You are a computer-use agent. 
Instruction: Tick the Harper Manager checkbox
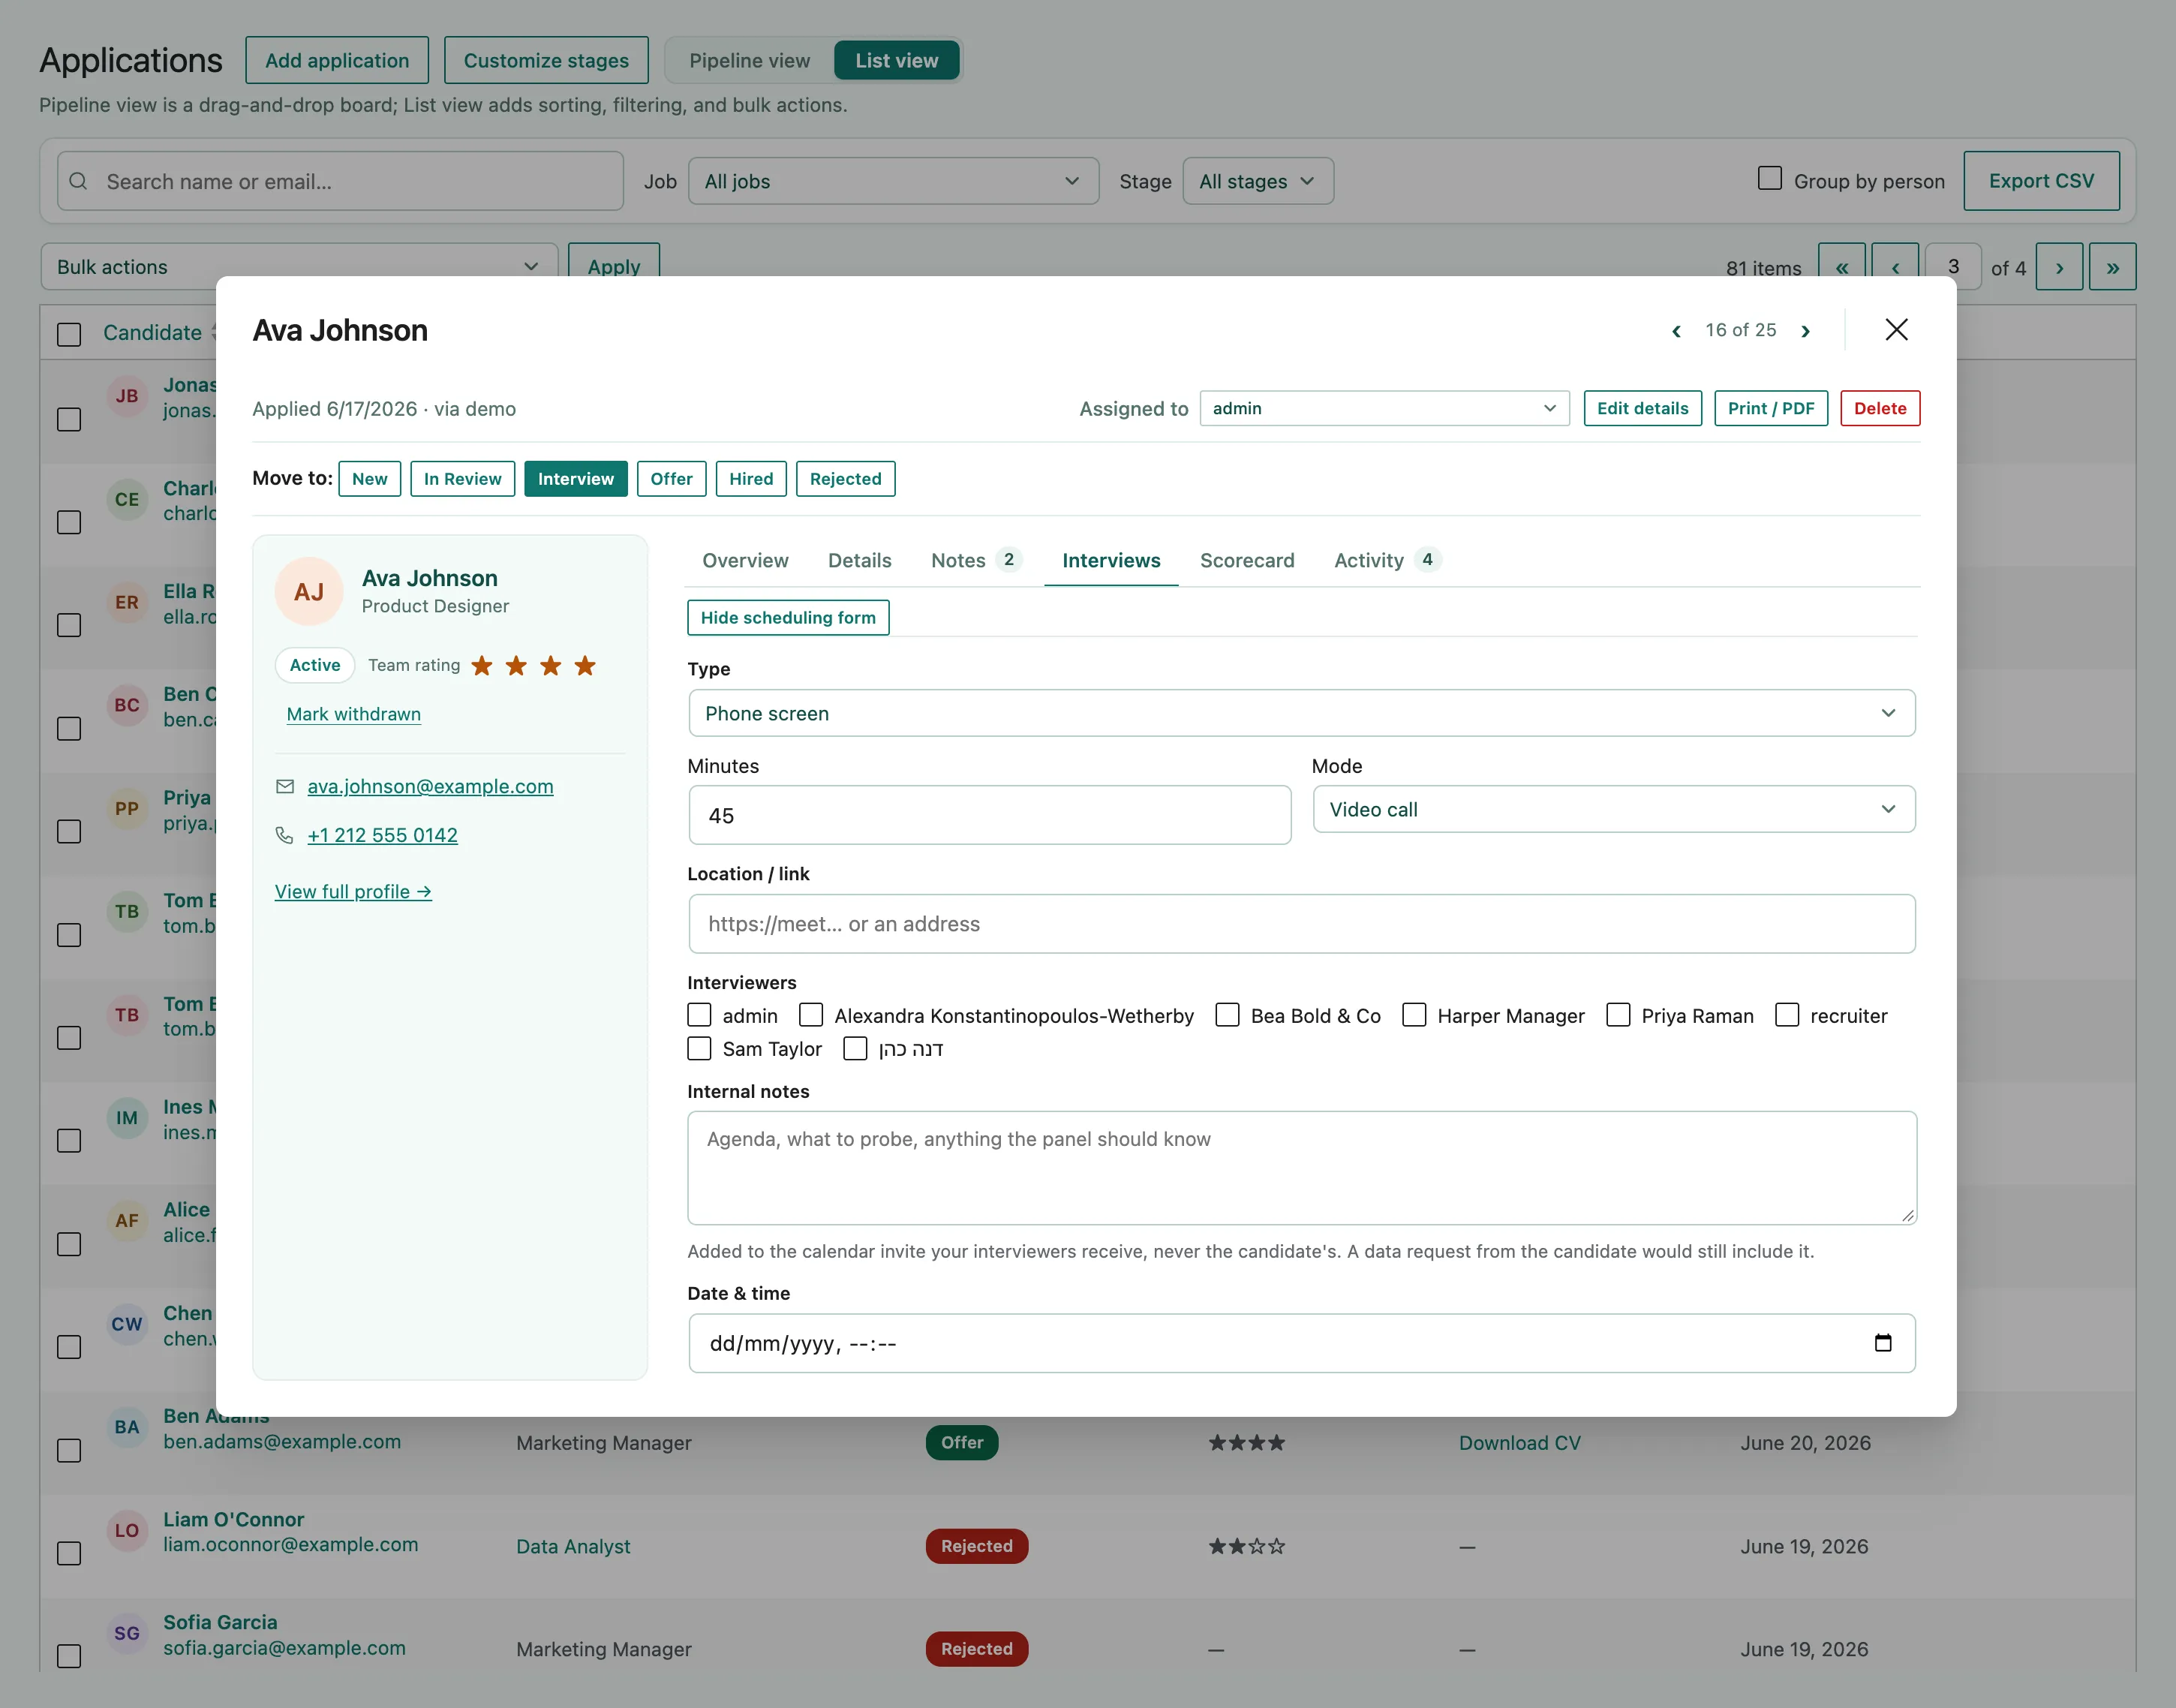pos(1414,1015)
